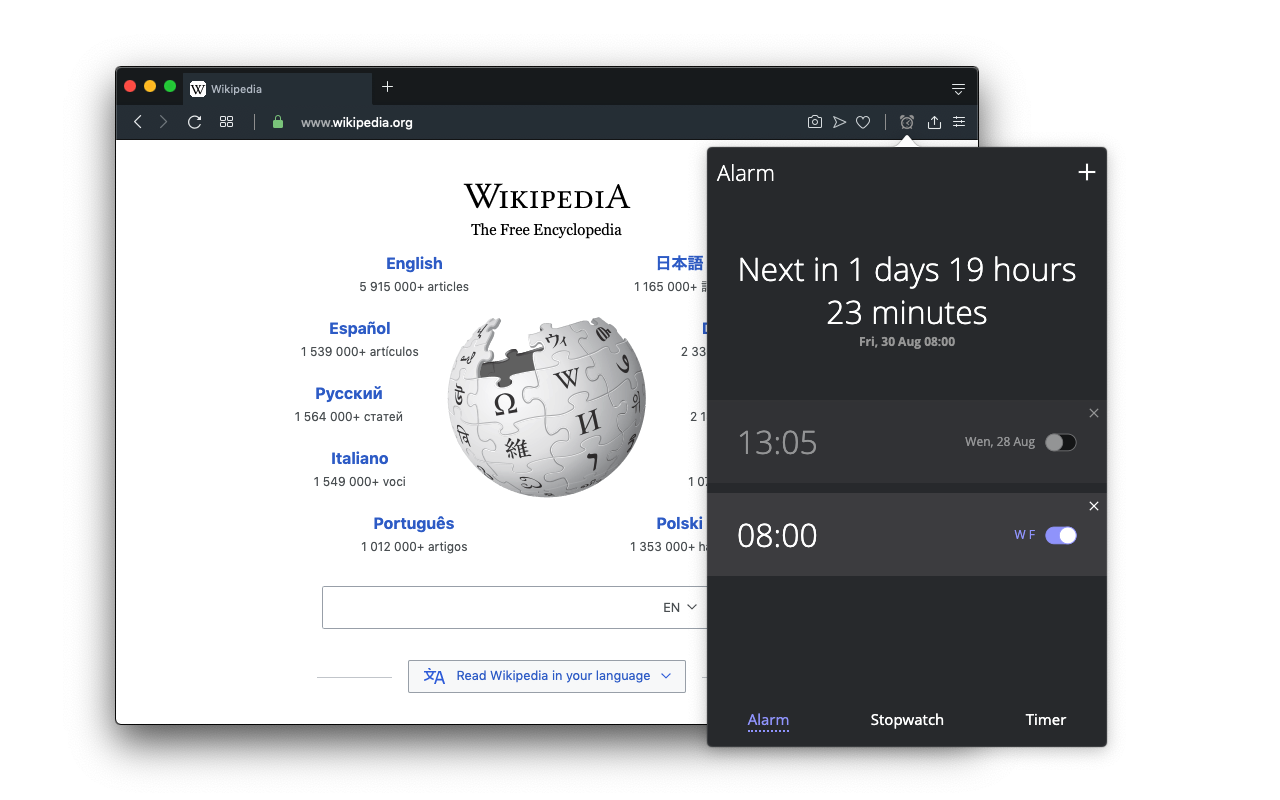Image resolution: width=1280 pixels, height=800 pixels.
Task: Open a new tab with the plus
Action: tap(387, 87)
